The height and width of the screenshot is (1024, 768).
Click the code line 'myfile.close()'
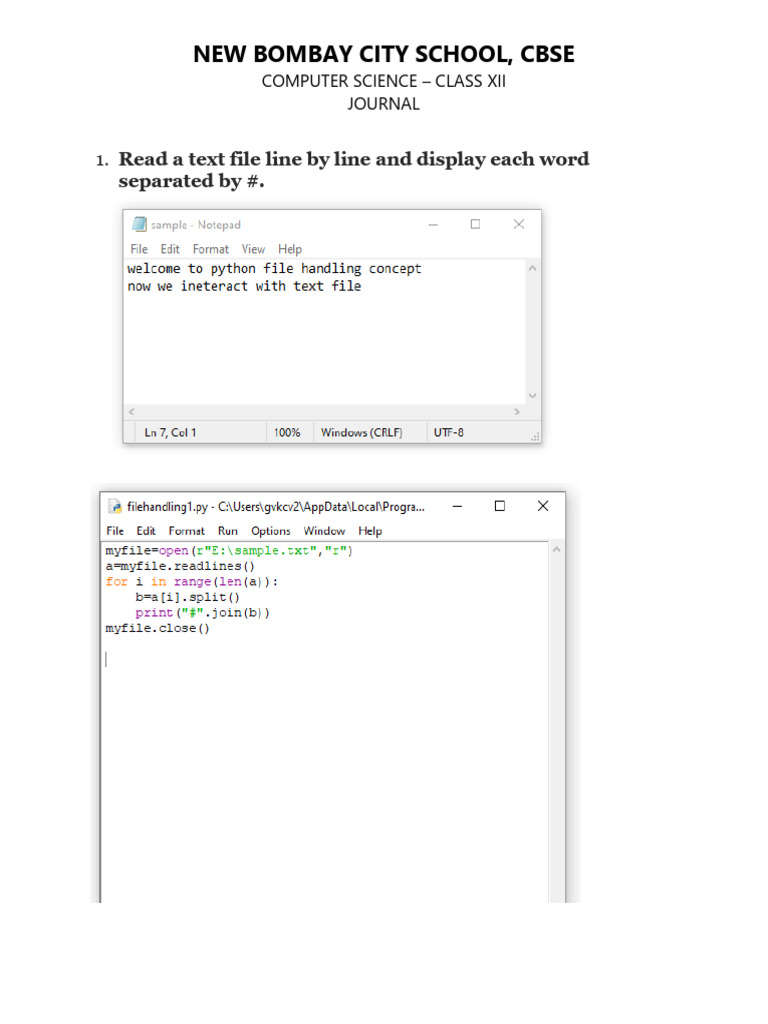point(157,628)
